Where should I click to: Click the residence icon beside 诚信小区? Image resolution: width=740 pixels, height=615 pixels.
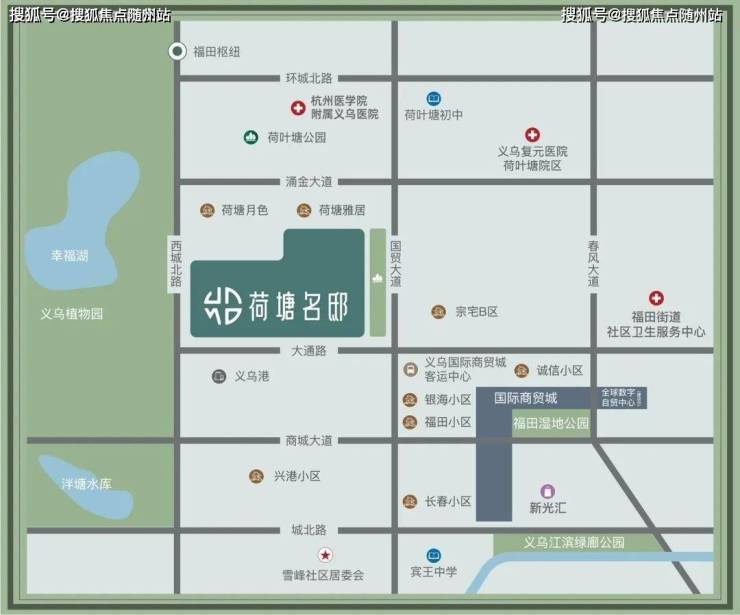(x=521, y=371)
